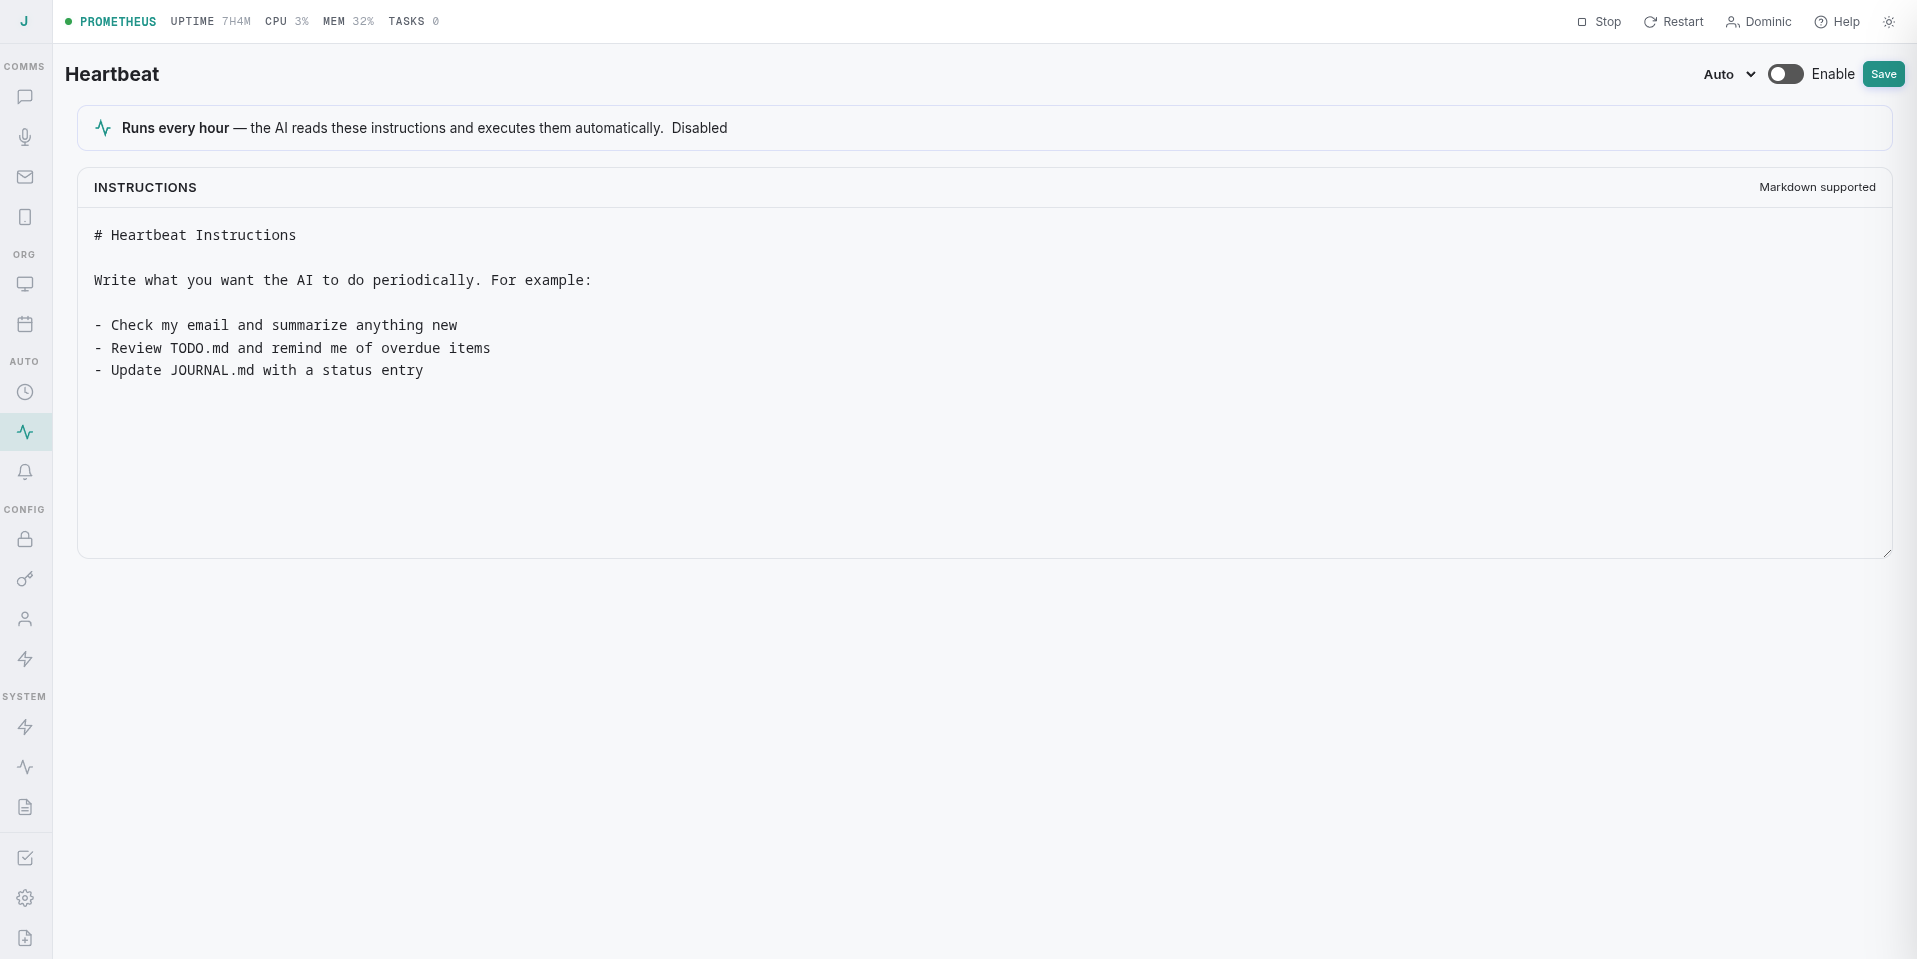
Task: Open the Dominic user menu
Action: (1758, 22)
